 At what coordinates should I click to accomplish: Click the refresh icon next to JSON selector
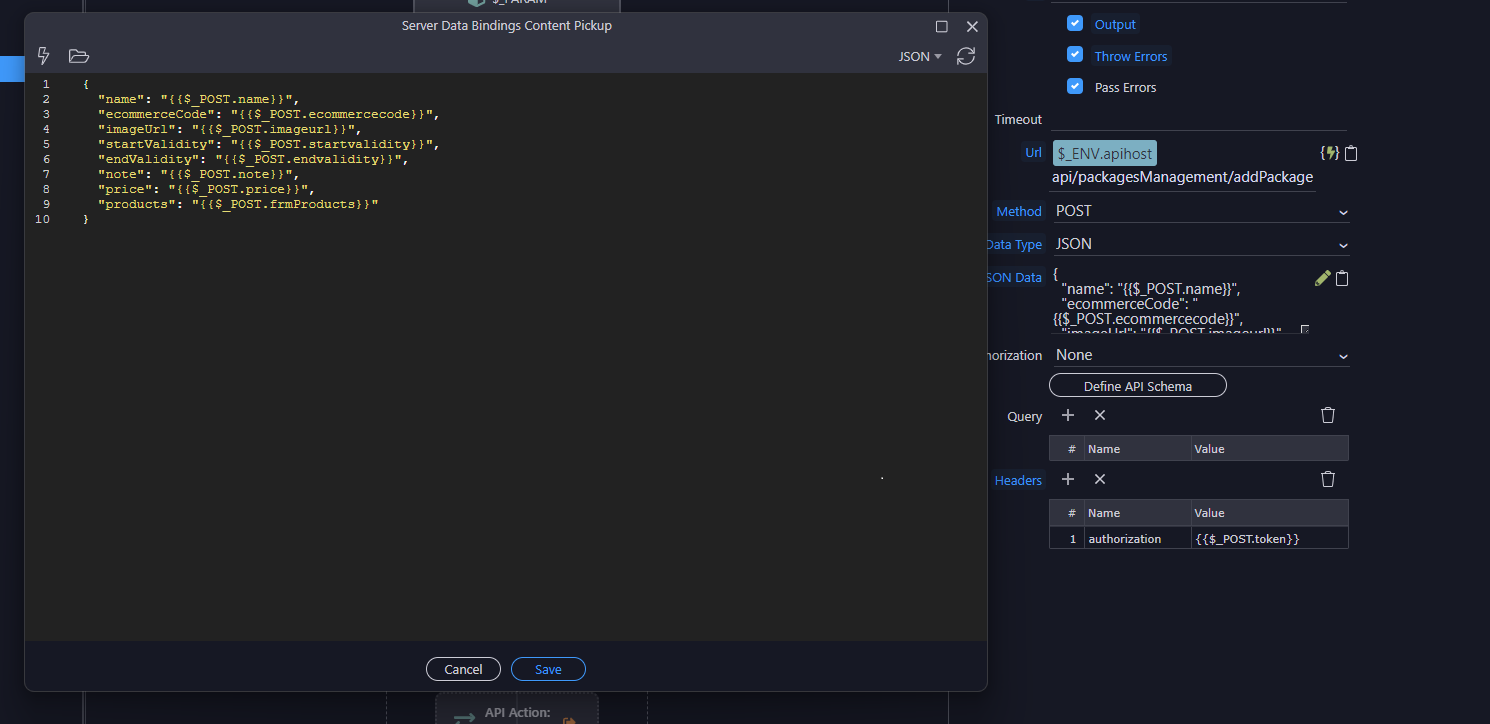pyautogui.click(x=964, y=56)
